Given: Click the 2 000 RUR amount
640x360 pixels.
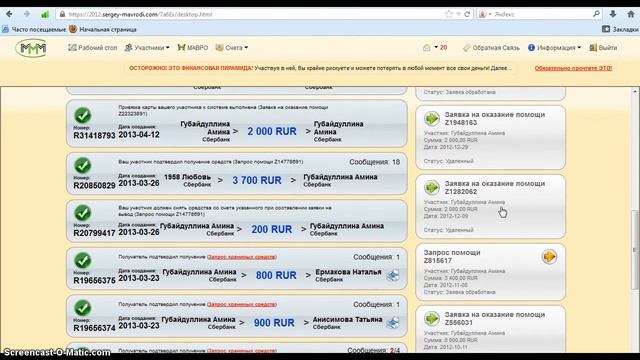Looking at the screenshot, I should click(272, 131).
